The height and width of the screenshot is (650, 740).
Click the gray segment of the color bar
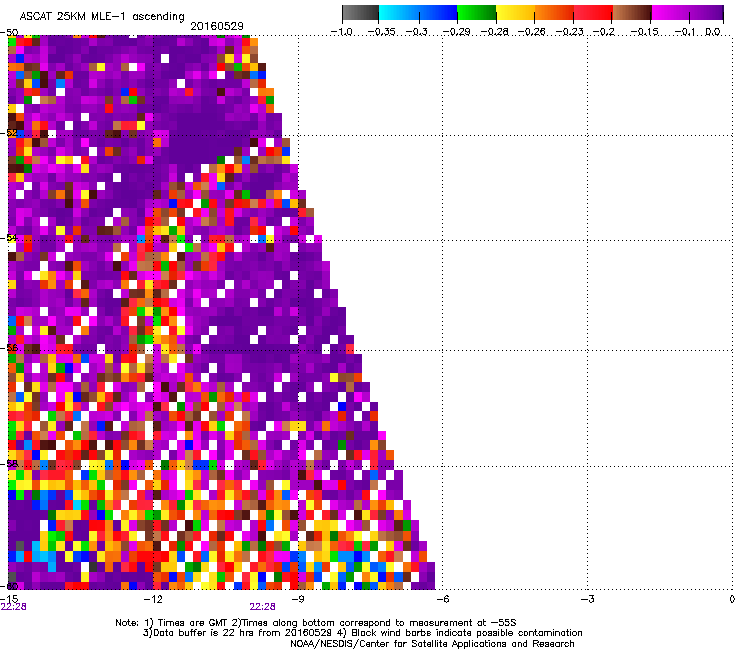(361, 13)
